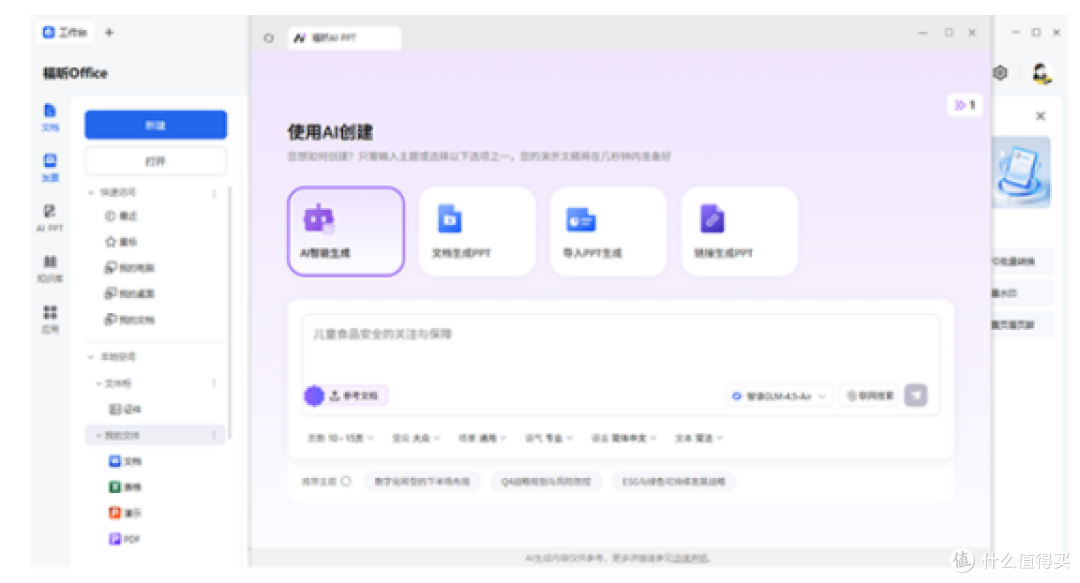The image size is (1080, 583).
Task: Click the 打开 button
Action: pyautogui.click(x=156, y=161)
